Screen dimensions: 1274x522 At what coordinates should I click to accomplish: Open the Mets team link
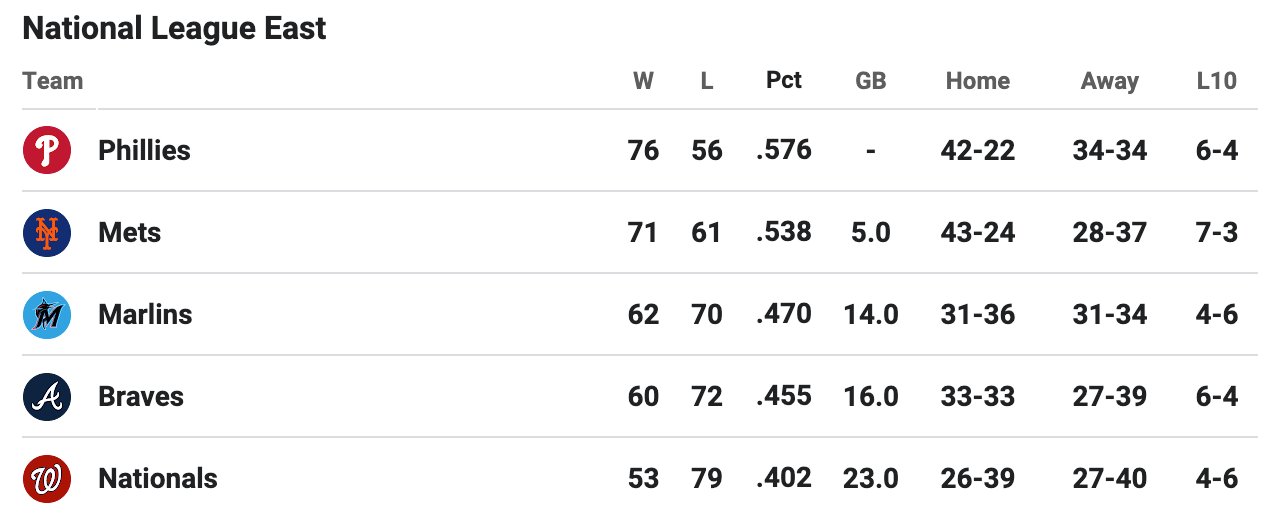tap(129, 233)
